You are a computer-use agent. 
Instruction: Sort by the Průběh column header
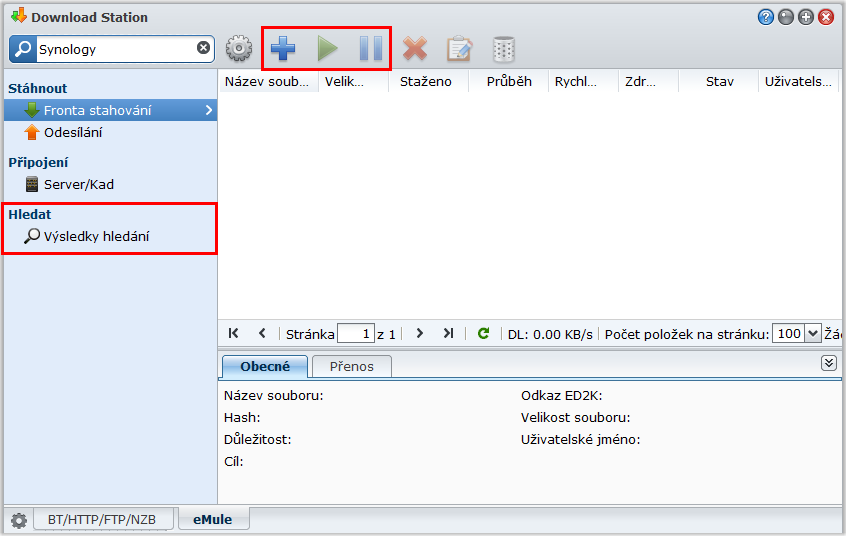[509, 82]
